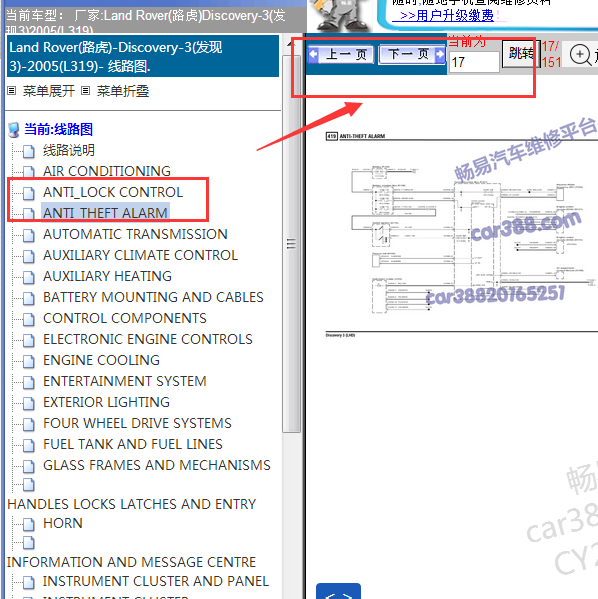The height and width of the screenshot is (599, 598).
Task: Open HANDLES LOCKS LATCHES AND ENTRY entry
Action: [x=131, y=504]
